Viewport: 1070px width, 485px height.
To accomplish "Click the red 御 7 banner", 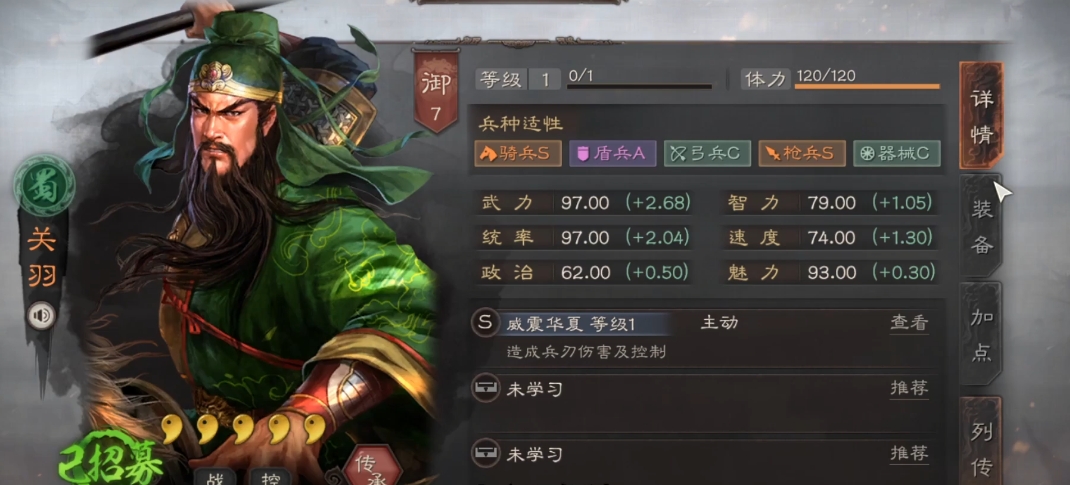I will [x=436, y=92].
